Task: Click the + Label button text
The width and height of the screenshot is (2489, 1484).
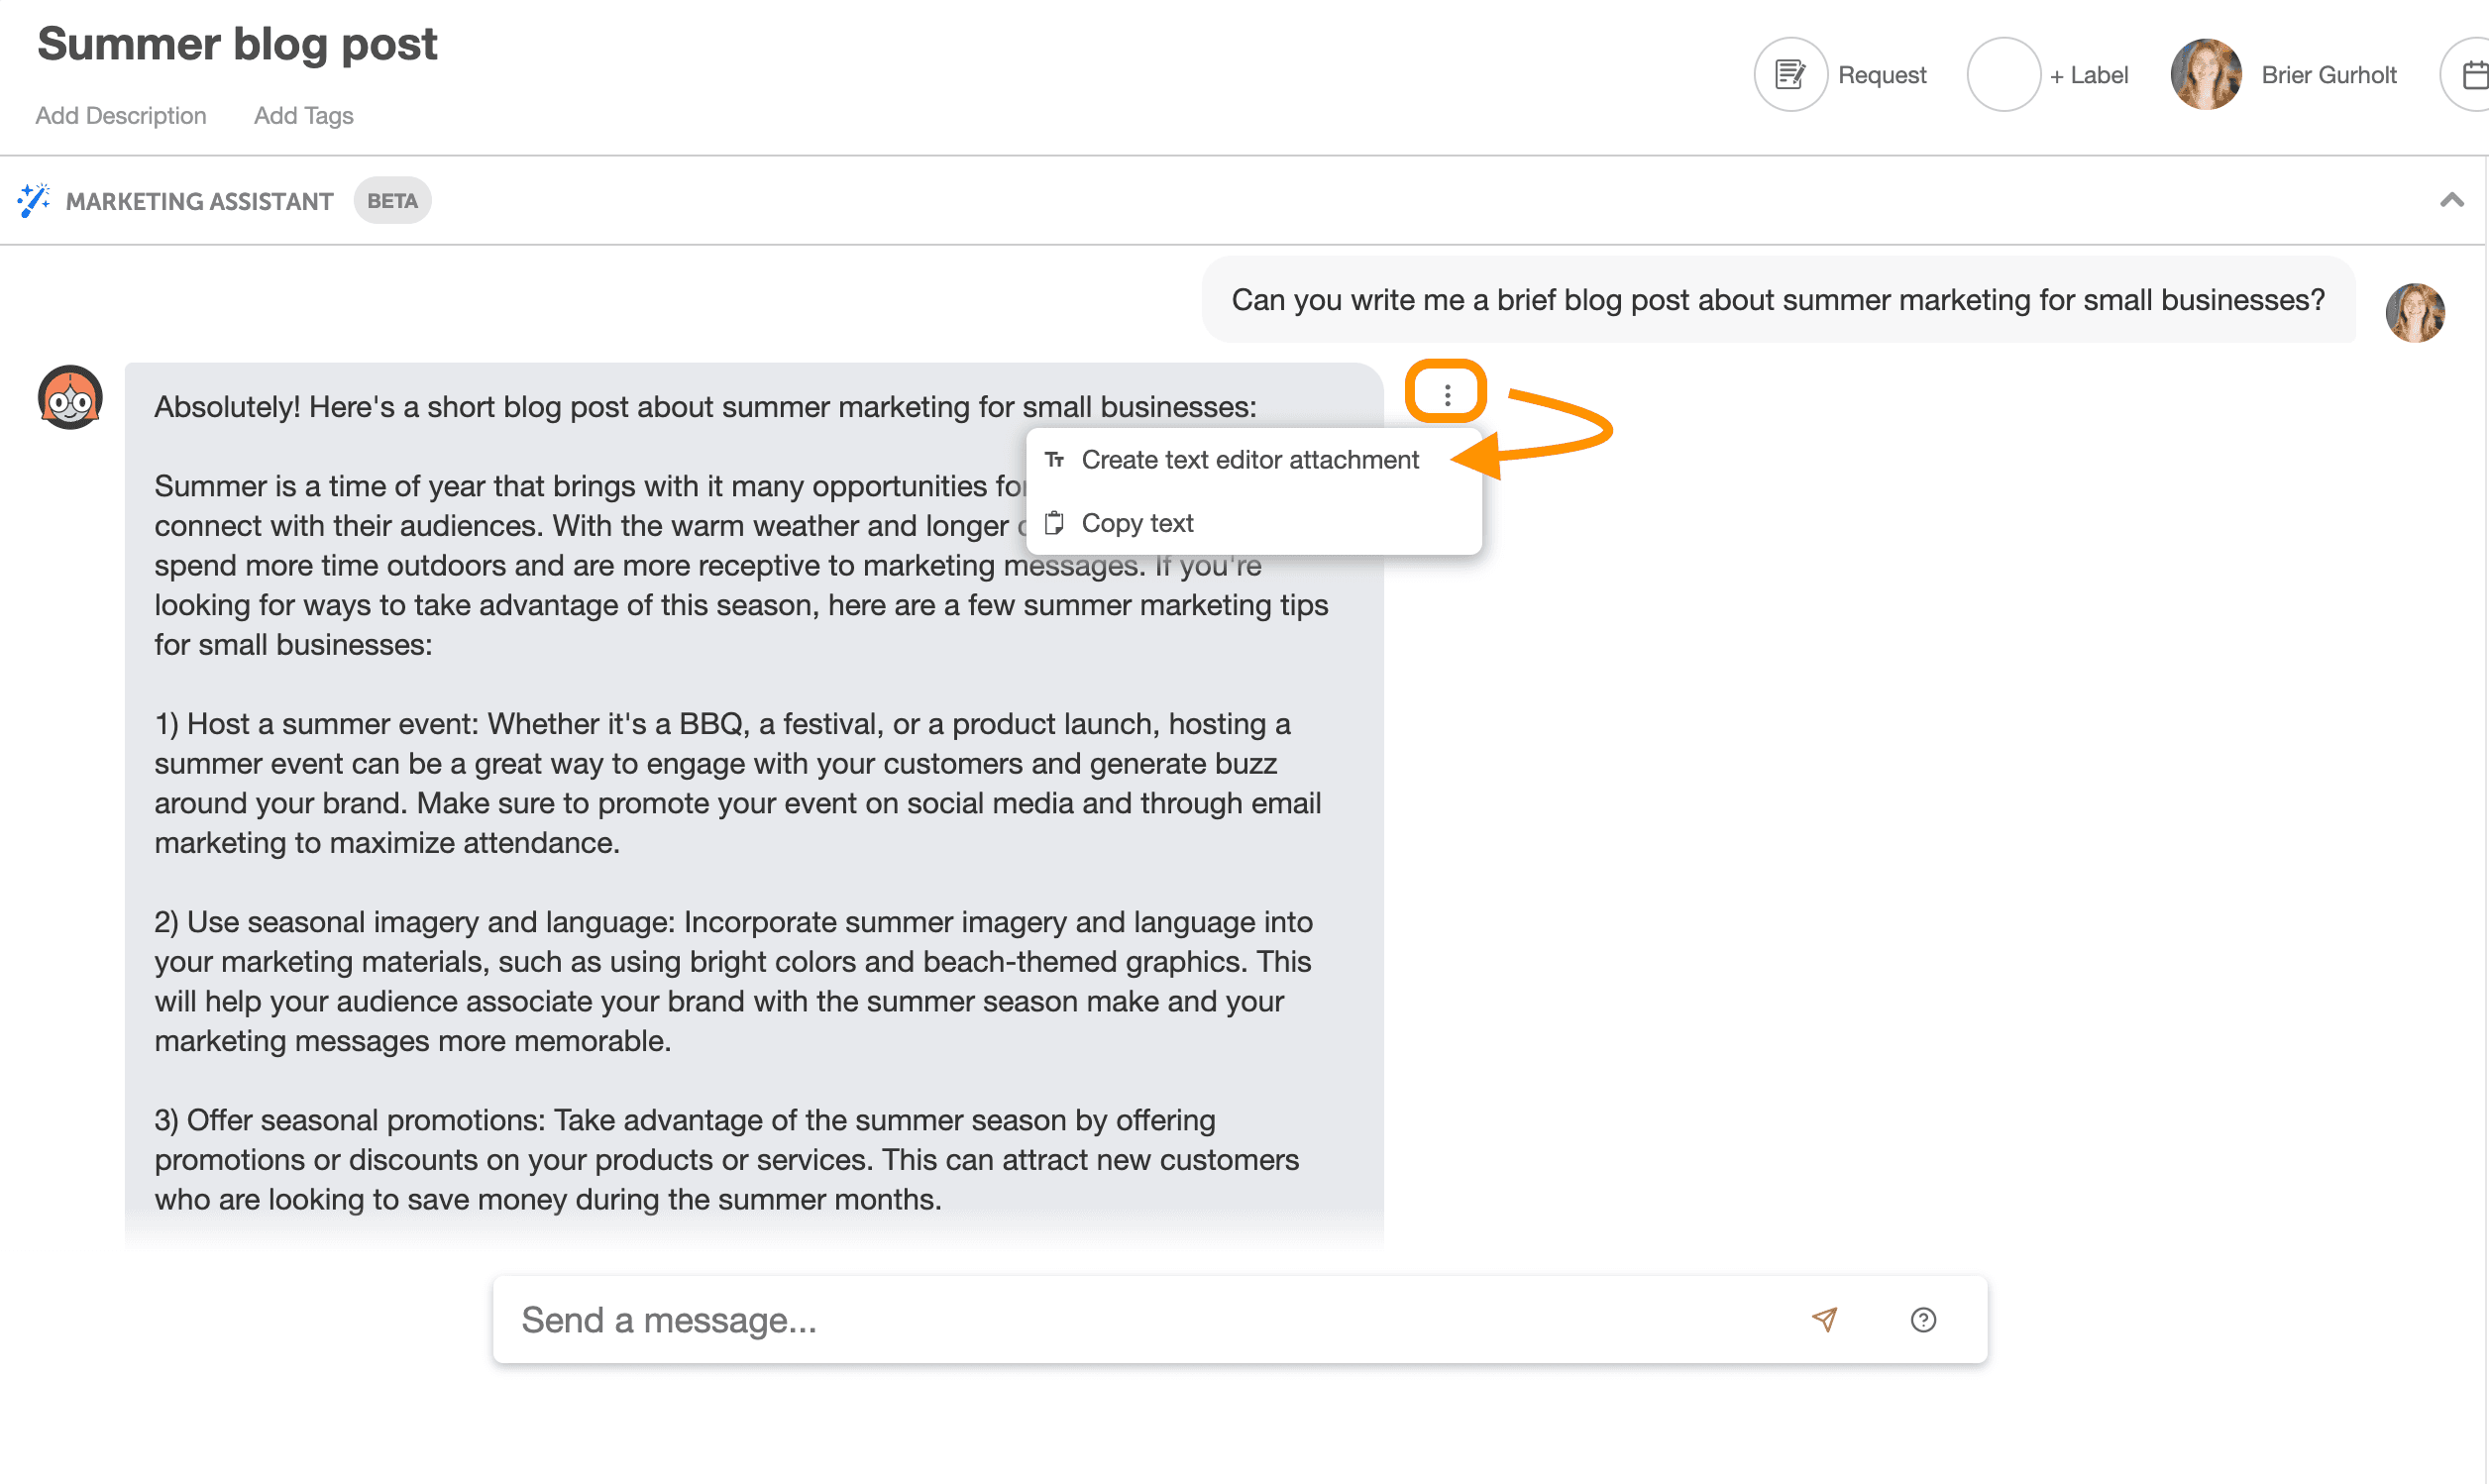Action: 2088,75
